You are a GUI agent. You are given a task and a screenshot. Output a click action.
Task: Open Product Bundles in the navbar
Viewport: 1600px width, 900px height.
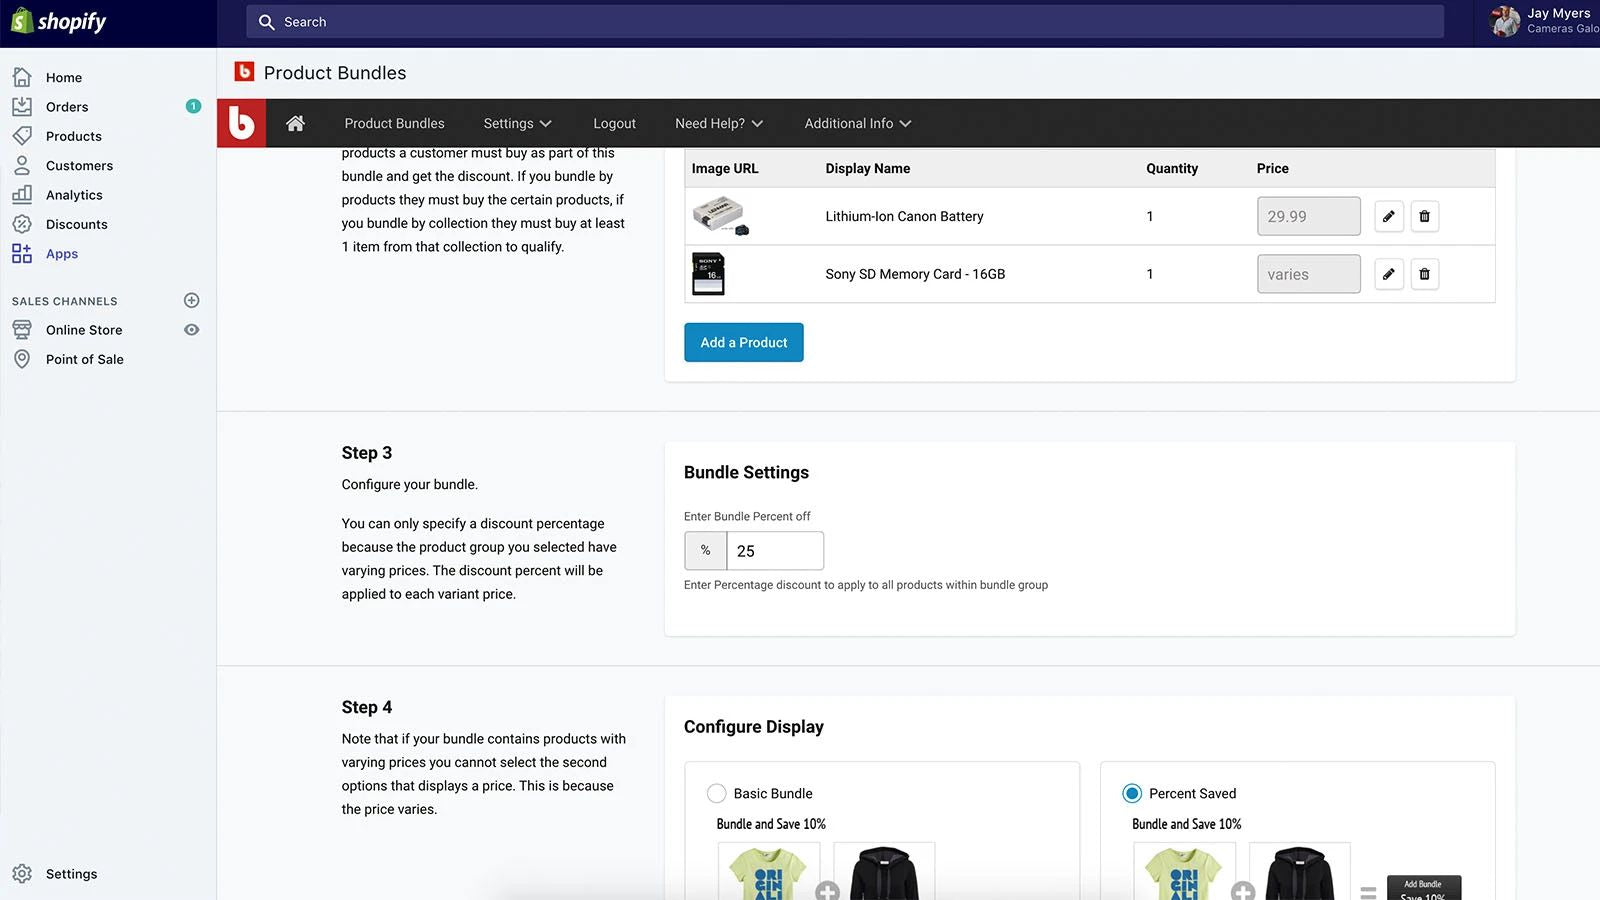pos(394,123)
